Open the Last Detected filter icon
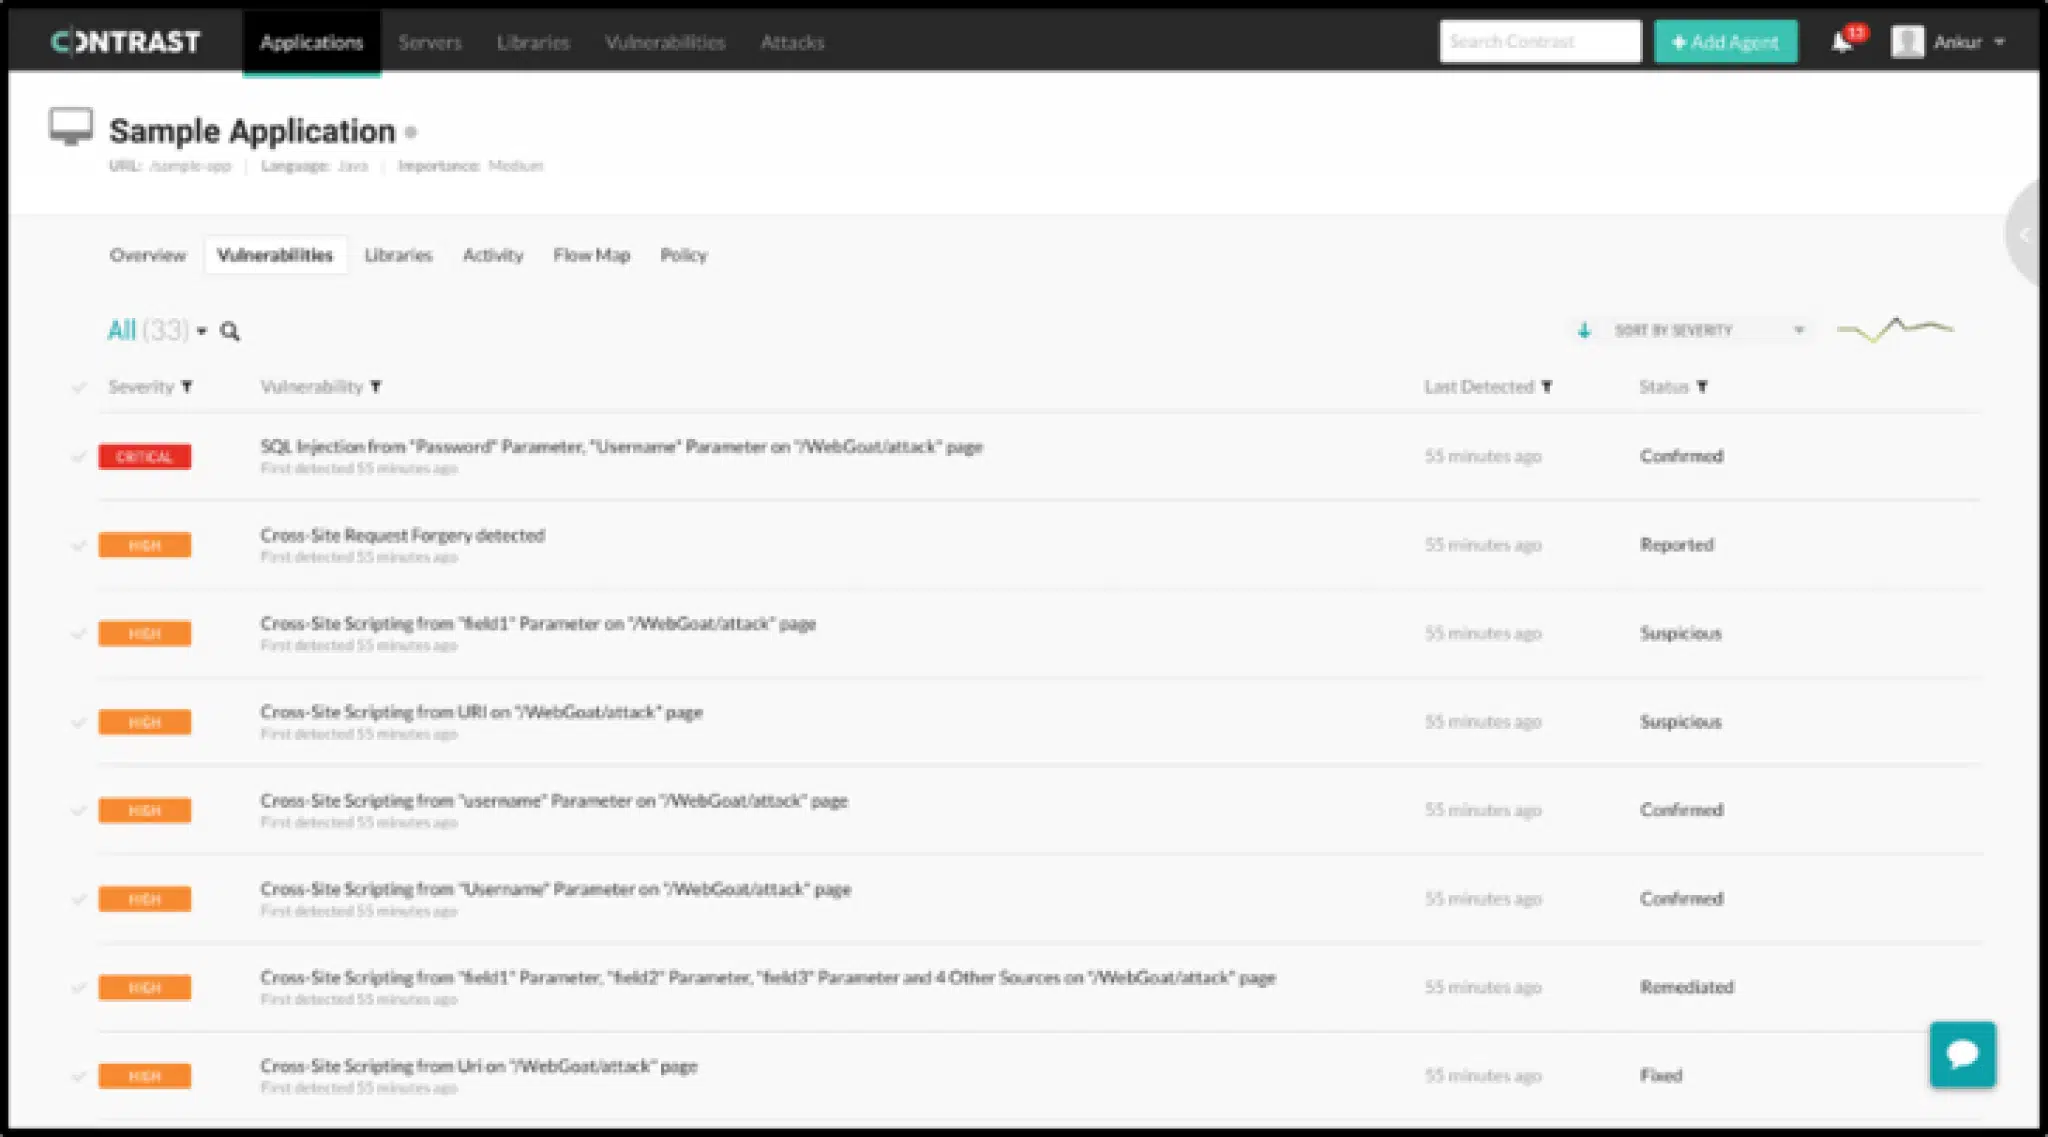This screenshot has height=1137, width=2048. pyautogui.click(x=1548, y=386)
